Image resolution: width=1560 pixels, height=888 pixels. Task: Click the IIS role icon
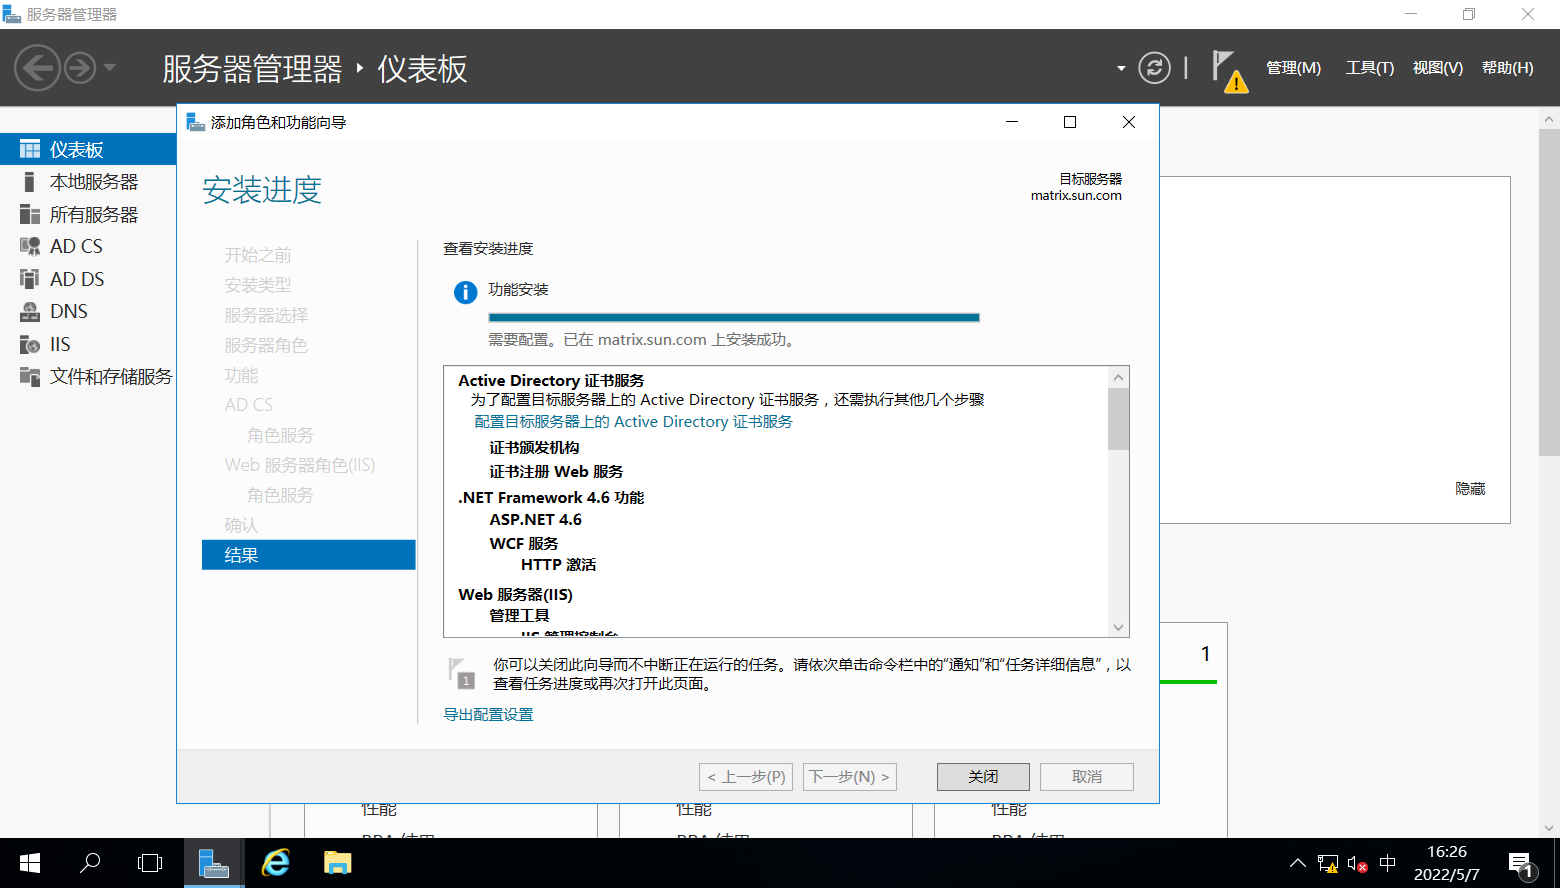point(30,344)
